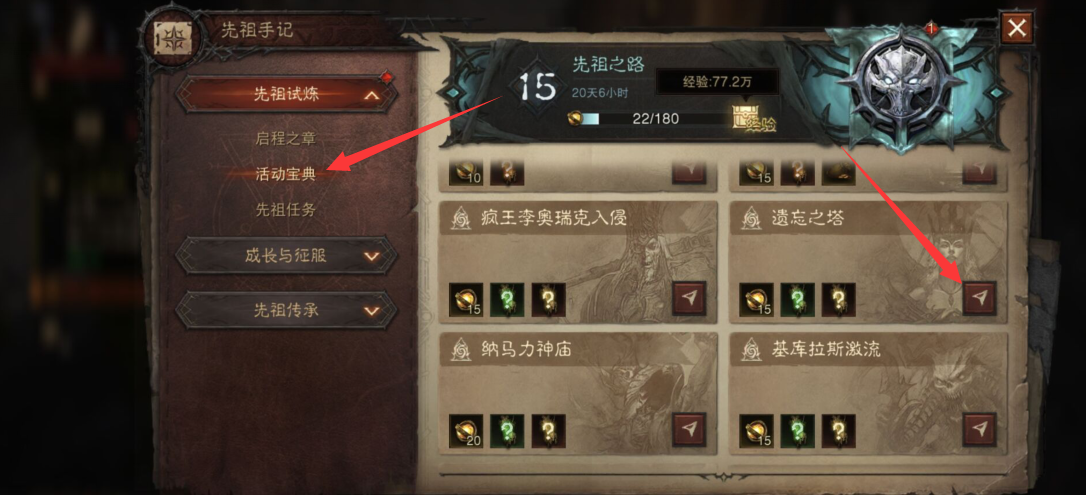Click the 遗忘之塔 navigate arrow icon
This screenshot has height=495, width=1086.
pyautogui.click(x=979, y=298)
